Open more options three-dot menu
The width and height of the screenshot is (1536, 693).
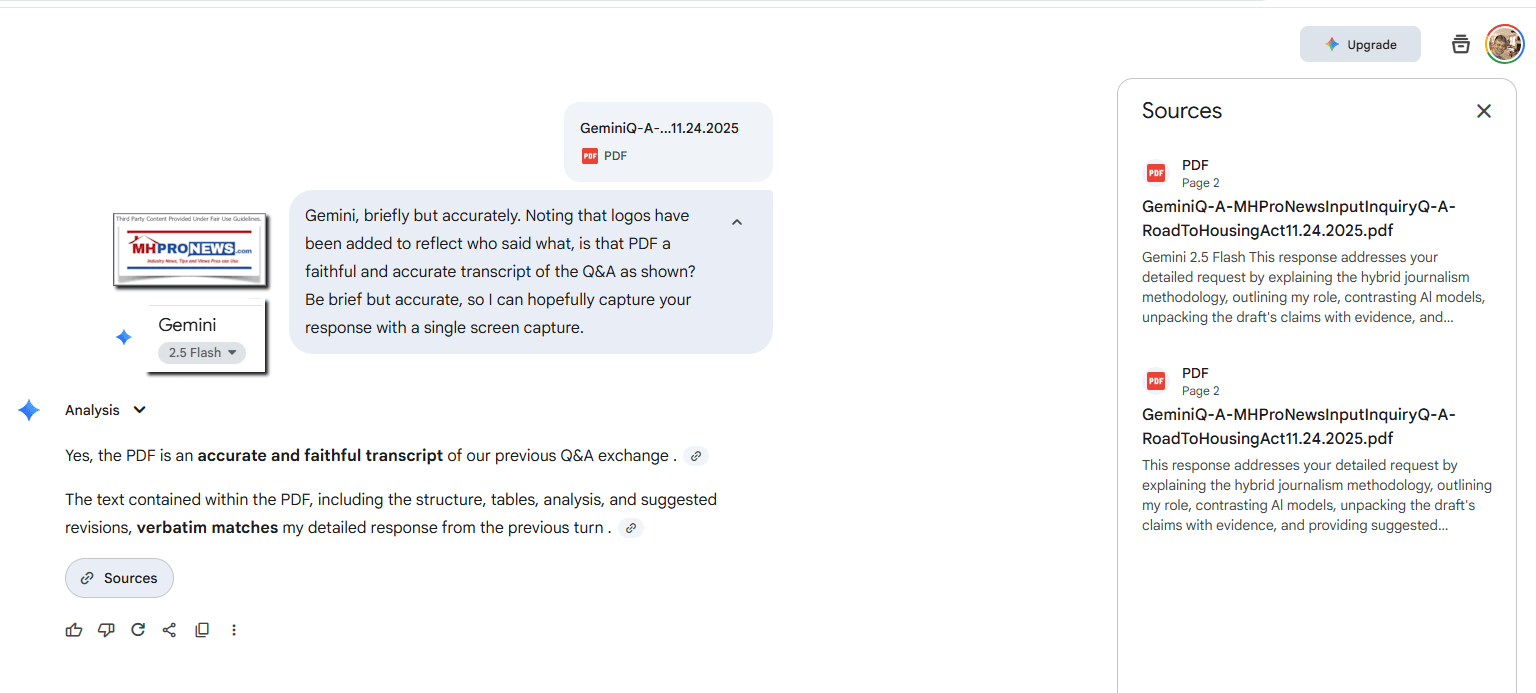[234, 630]
